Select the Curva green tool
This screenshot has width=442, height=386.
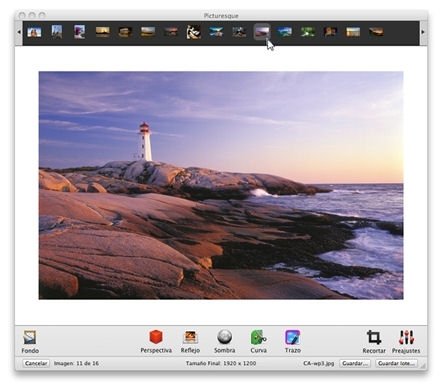(x=258, y=342)
